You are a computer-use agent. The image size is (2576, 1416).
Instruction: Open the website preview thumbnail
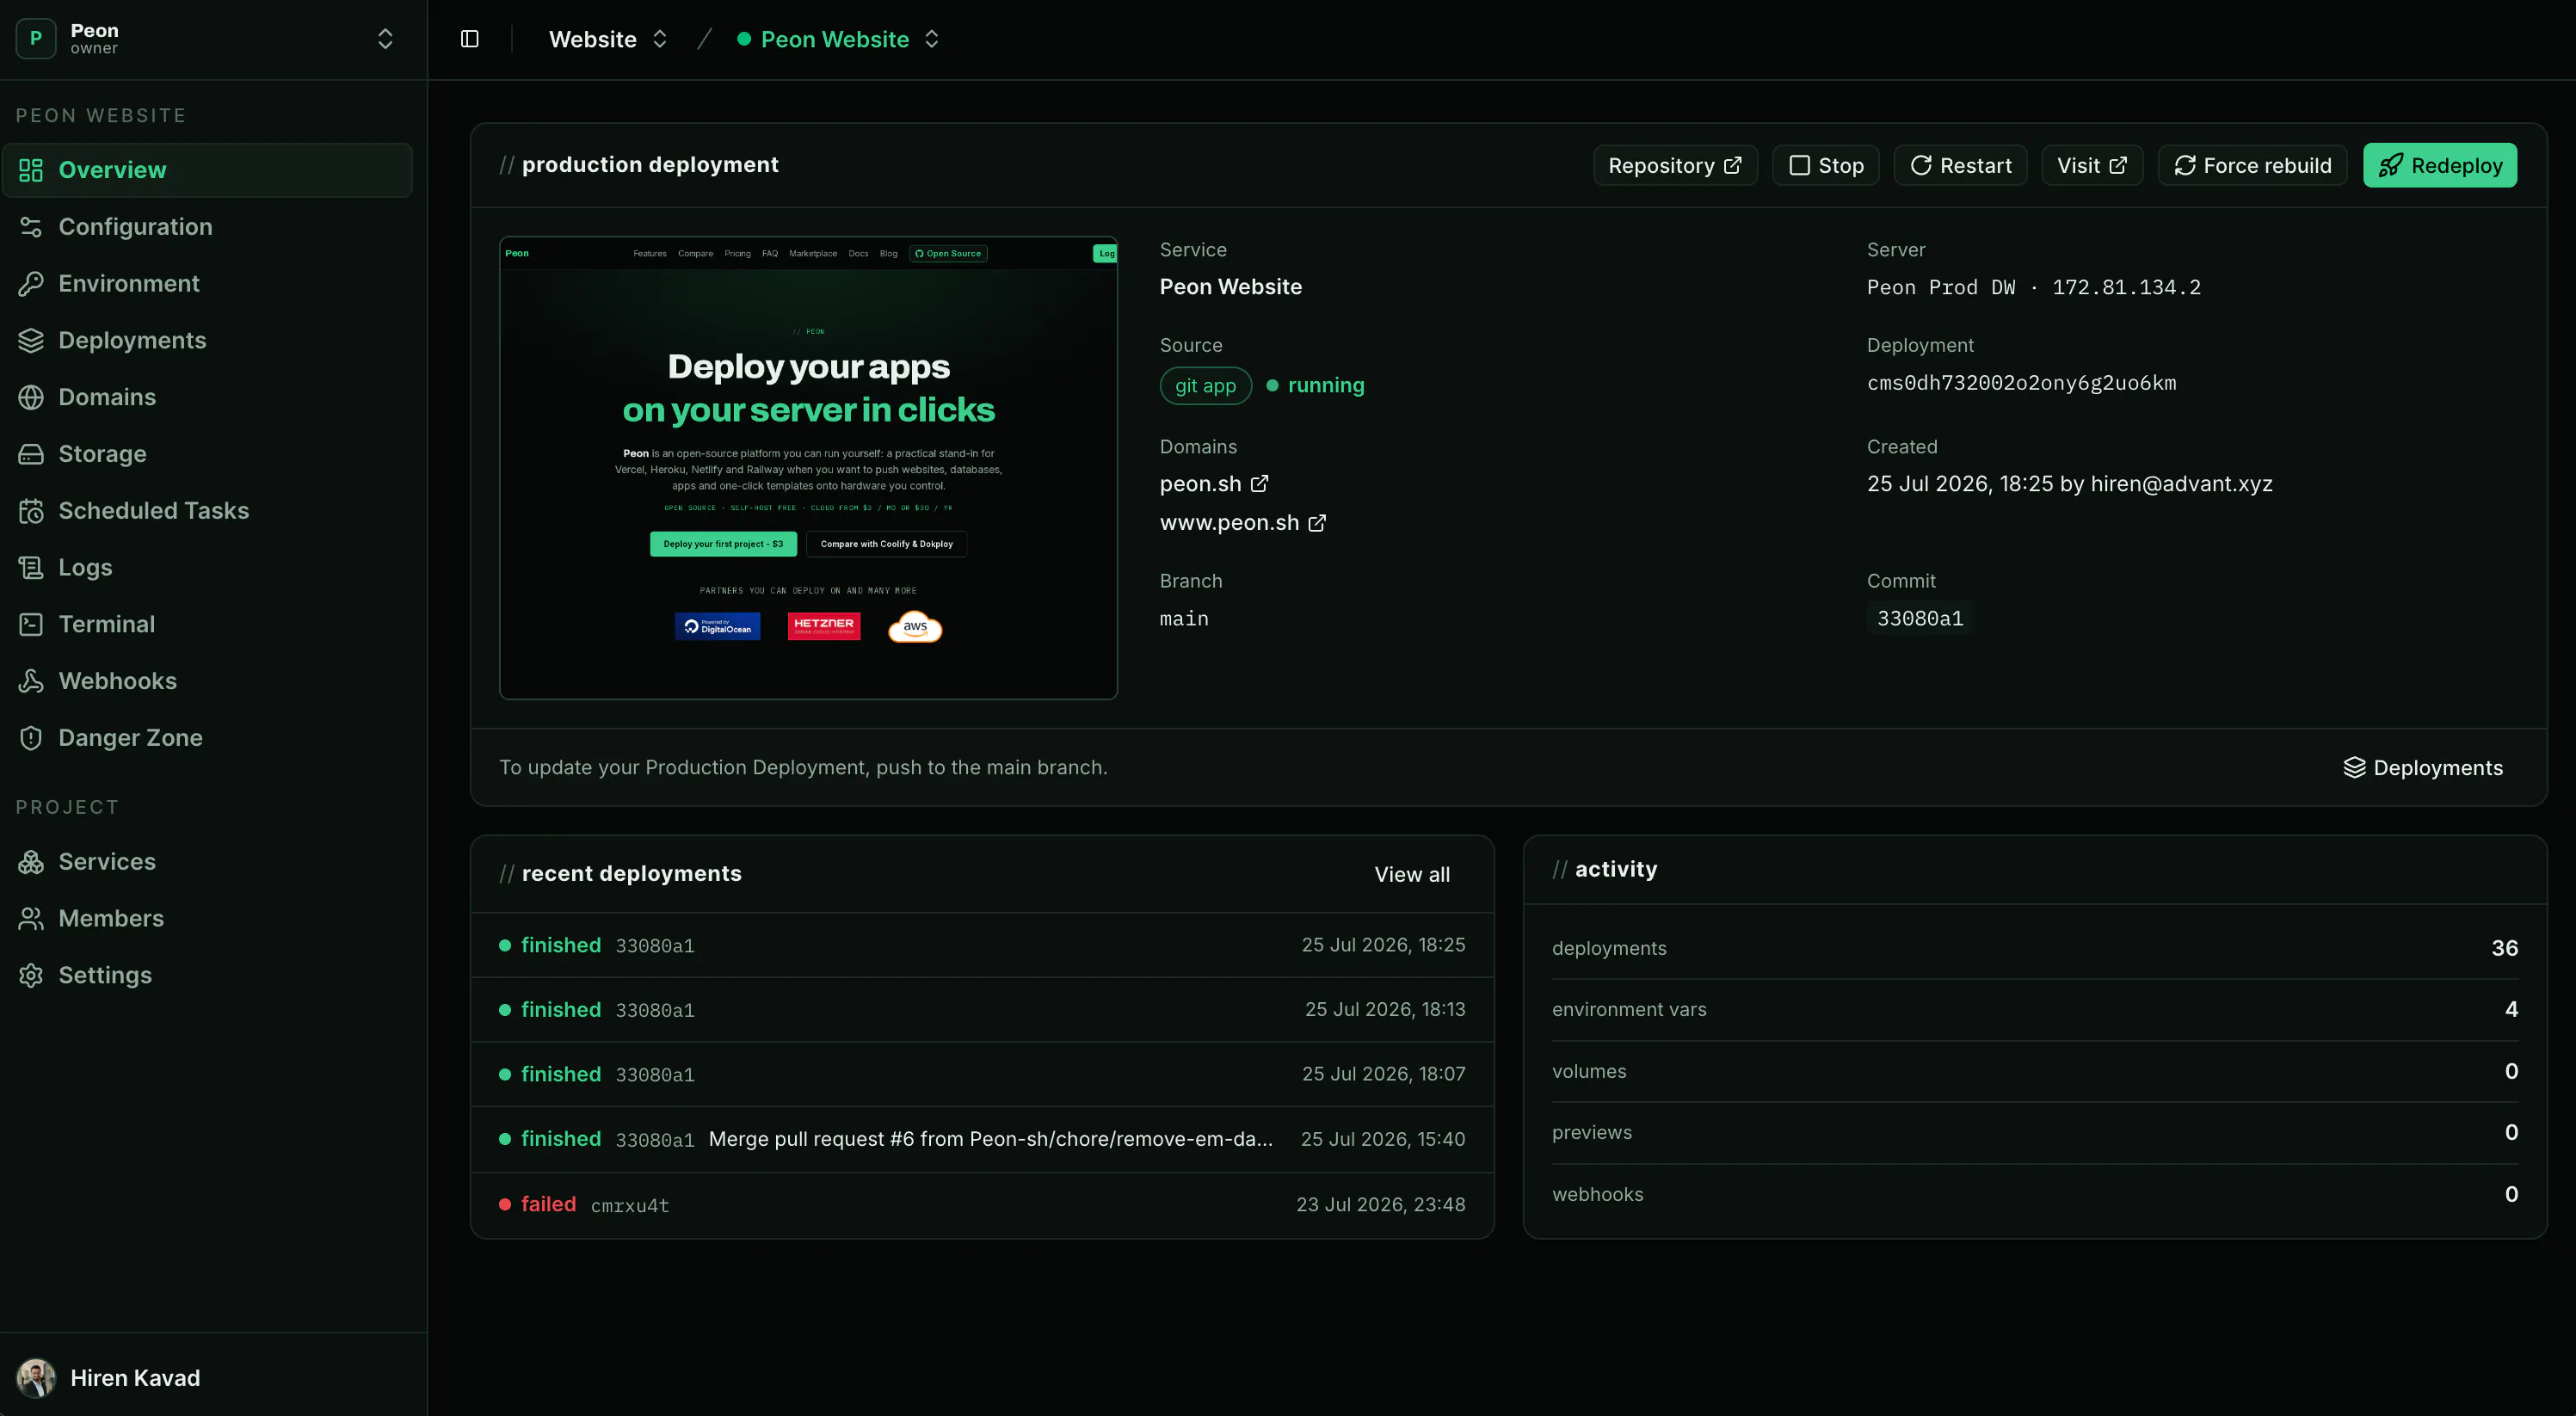pyautogui.click(x=808, y=468)
